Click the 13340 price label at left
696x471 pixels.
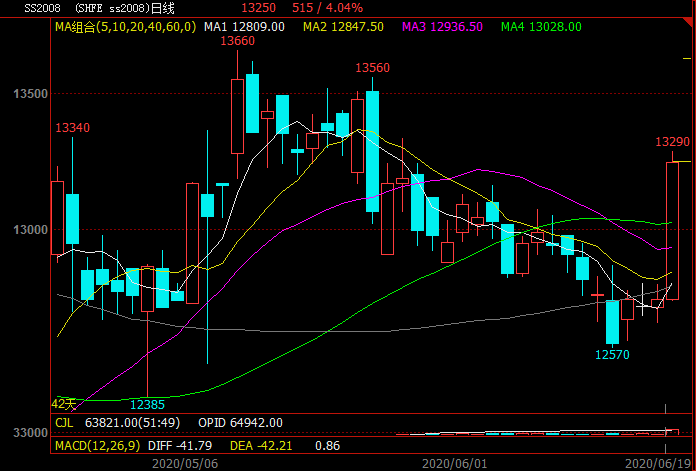[x=72, y=128]
